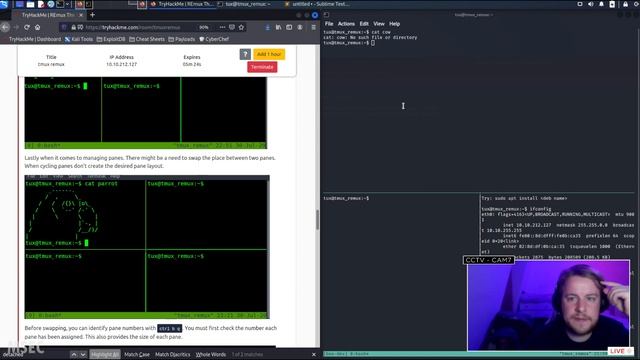Switch to tux@tmux_remux taskbar window
The width and height of the screenshot is (640, 360).
coord(244,4)
